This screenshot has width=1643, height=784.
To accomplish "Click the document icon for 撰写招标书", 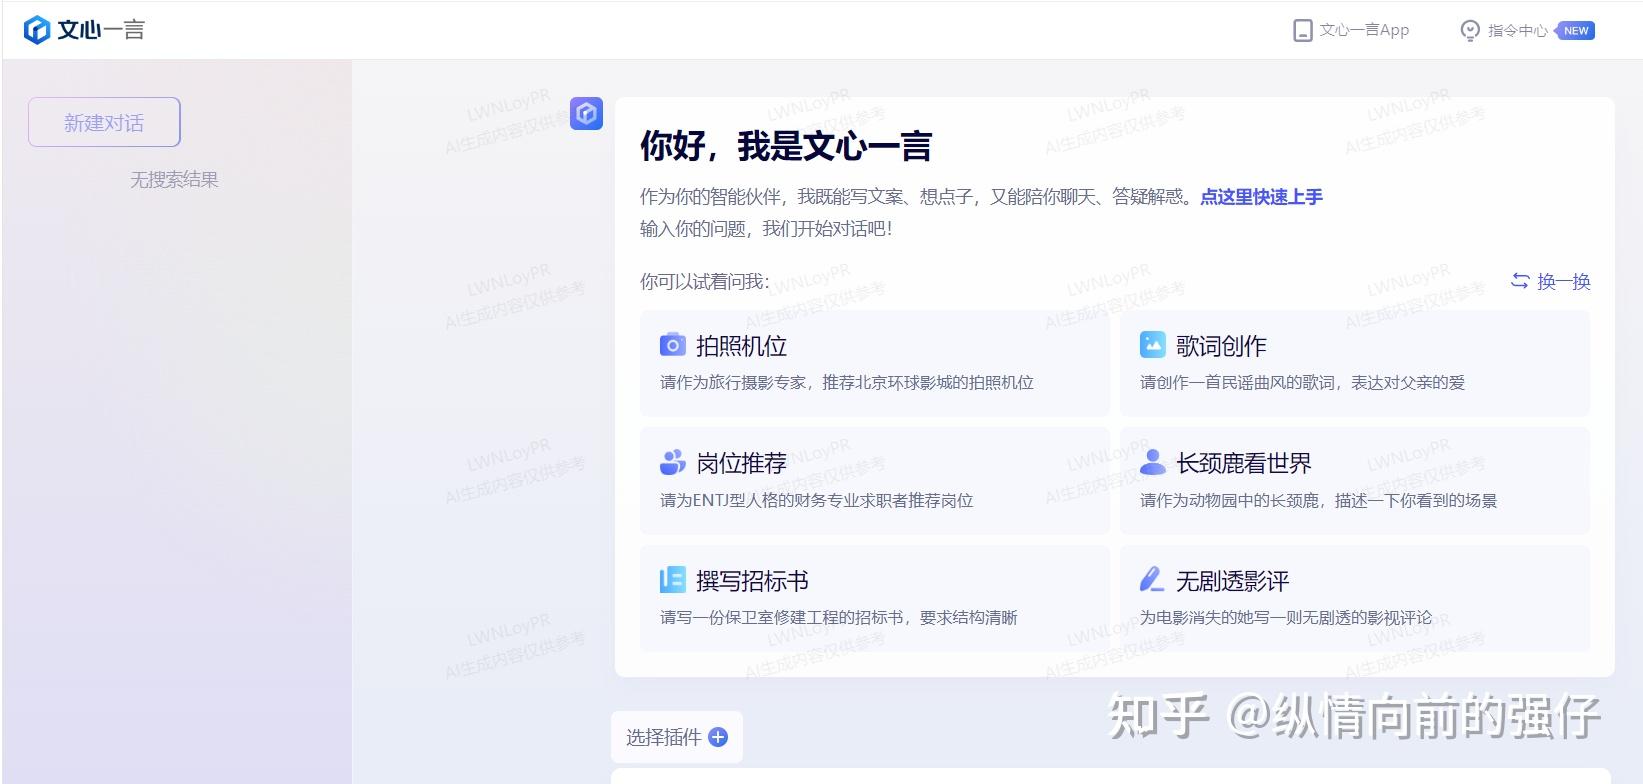I will pos(673,580).
